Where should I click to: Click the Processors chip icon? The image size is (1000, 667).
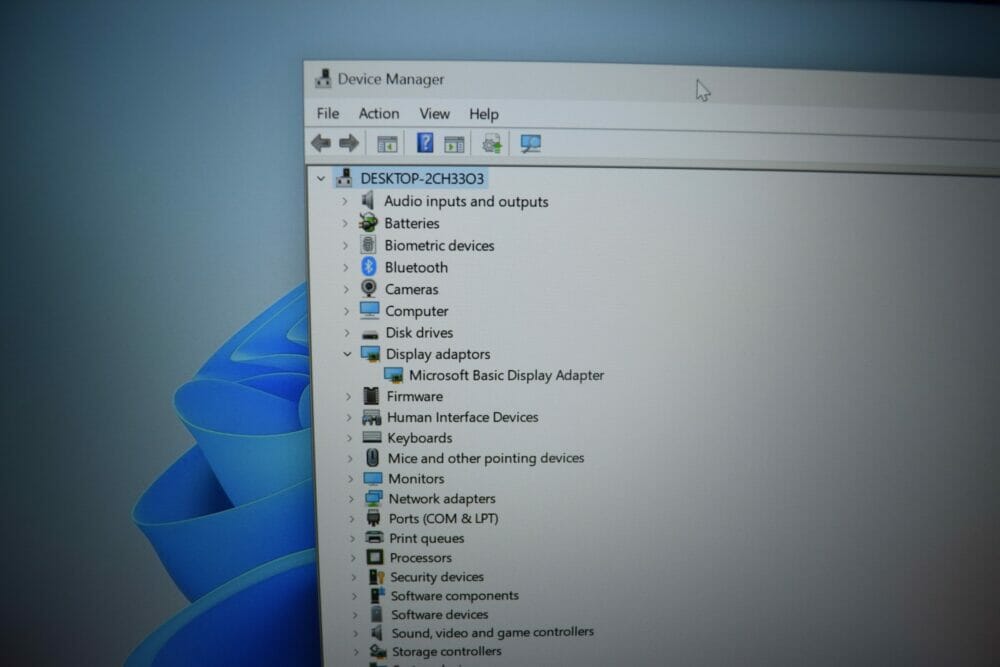click(x=374, y=557)
